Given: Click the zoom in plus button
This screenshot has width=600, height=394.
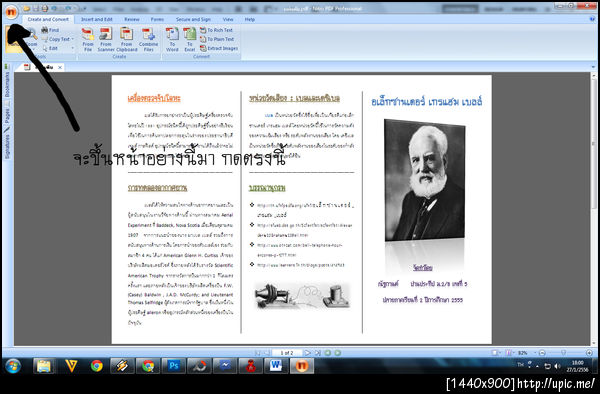Looking at the screenshot, I should (x=589, y=353).
